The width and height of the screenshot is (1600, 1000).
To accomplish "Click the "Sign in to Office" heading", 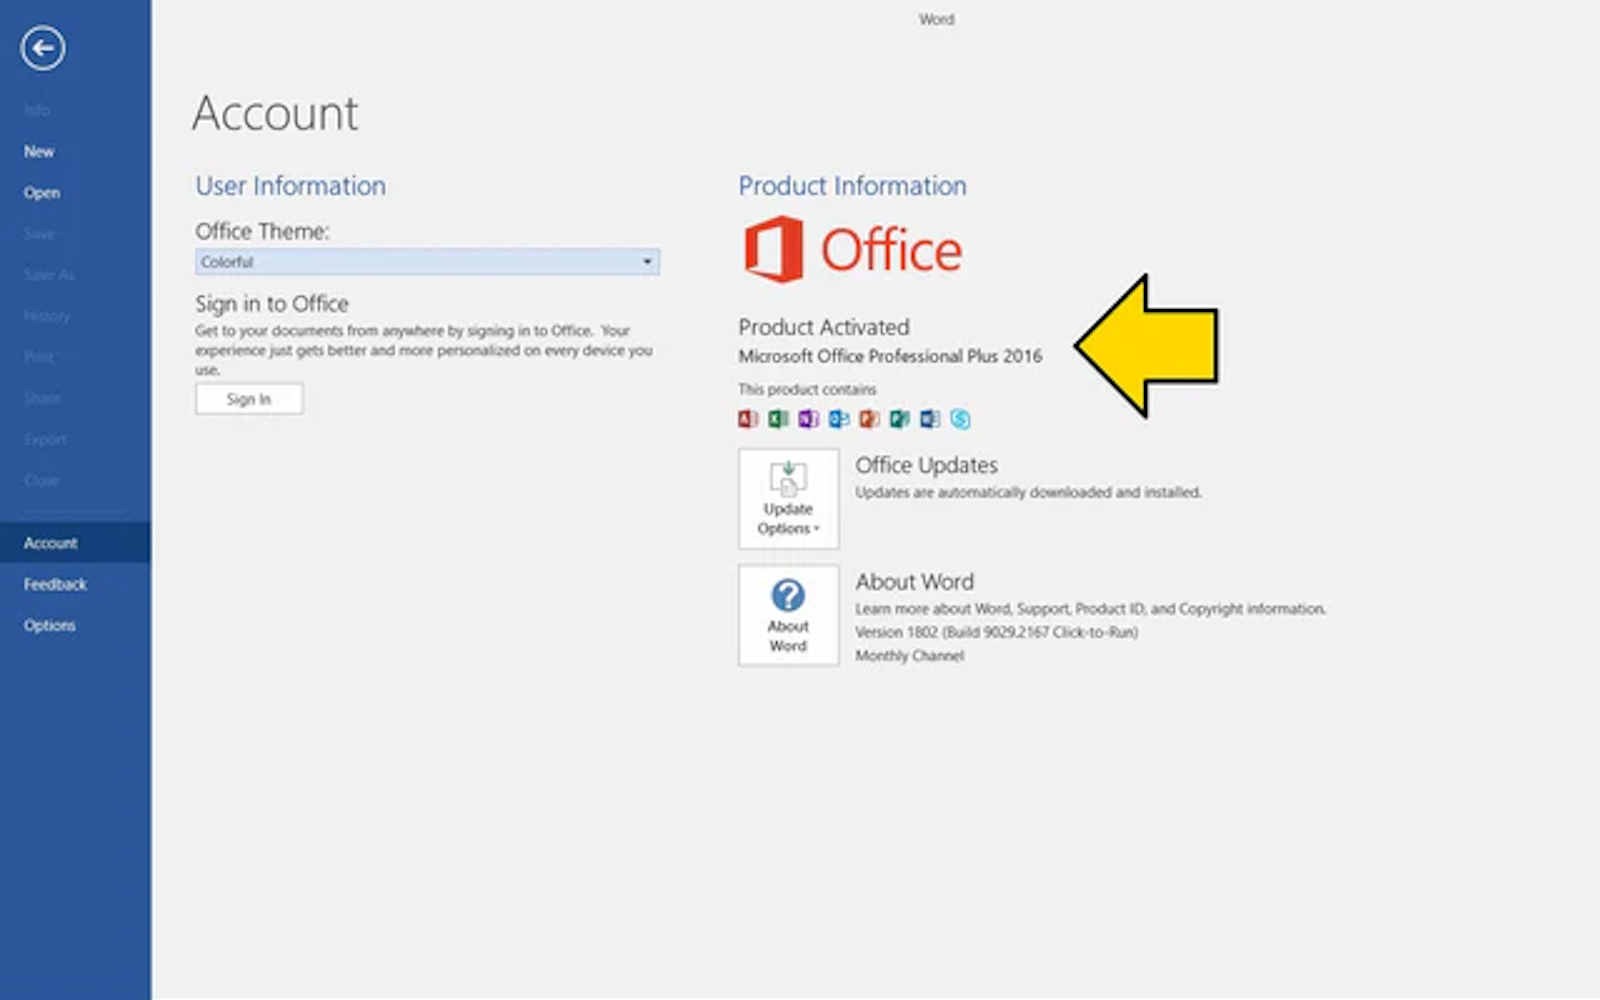I will 272,304.
